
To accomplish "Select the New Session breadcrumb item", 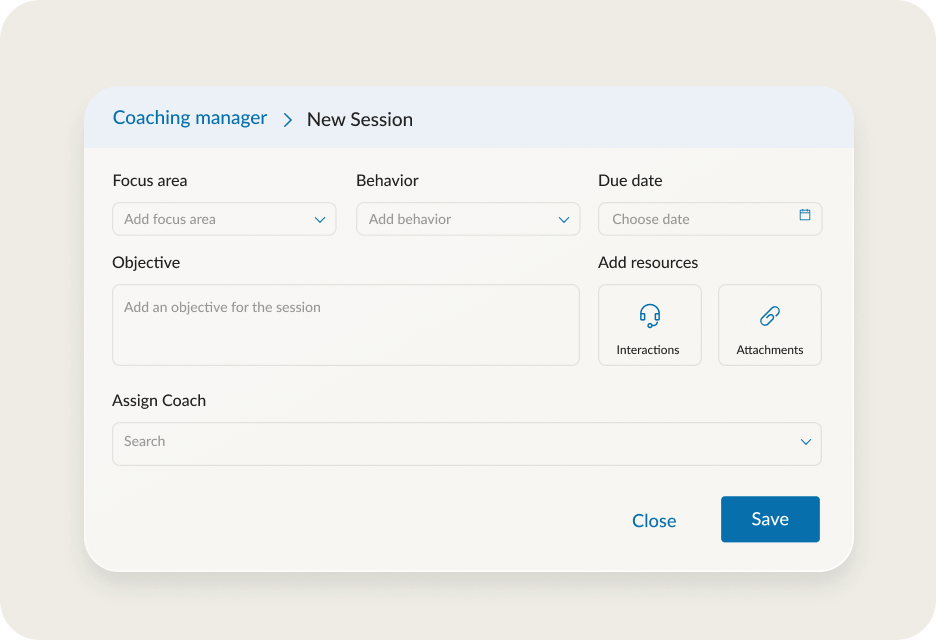I will pyautogui.click(x=360, y=119).
